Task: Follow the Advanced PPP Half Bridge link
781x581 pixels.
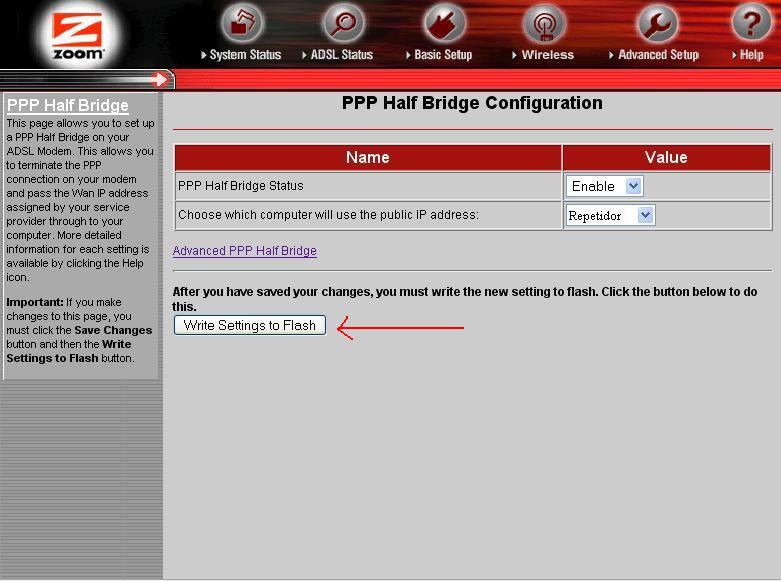Action: click(245, 251)
